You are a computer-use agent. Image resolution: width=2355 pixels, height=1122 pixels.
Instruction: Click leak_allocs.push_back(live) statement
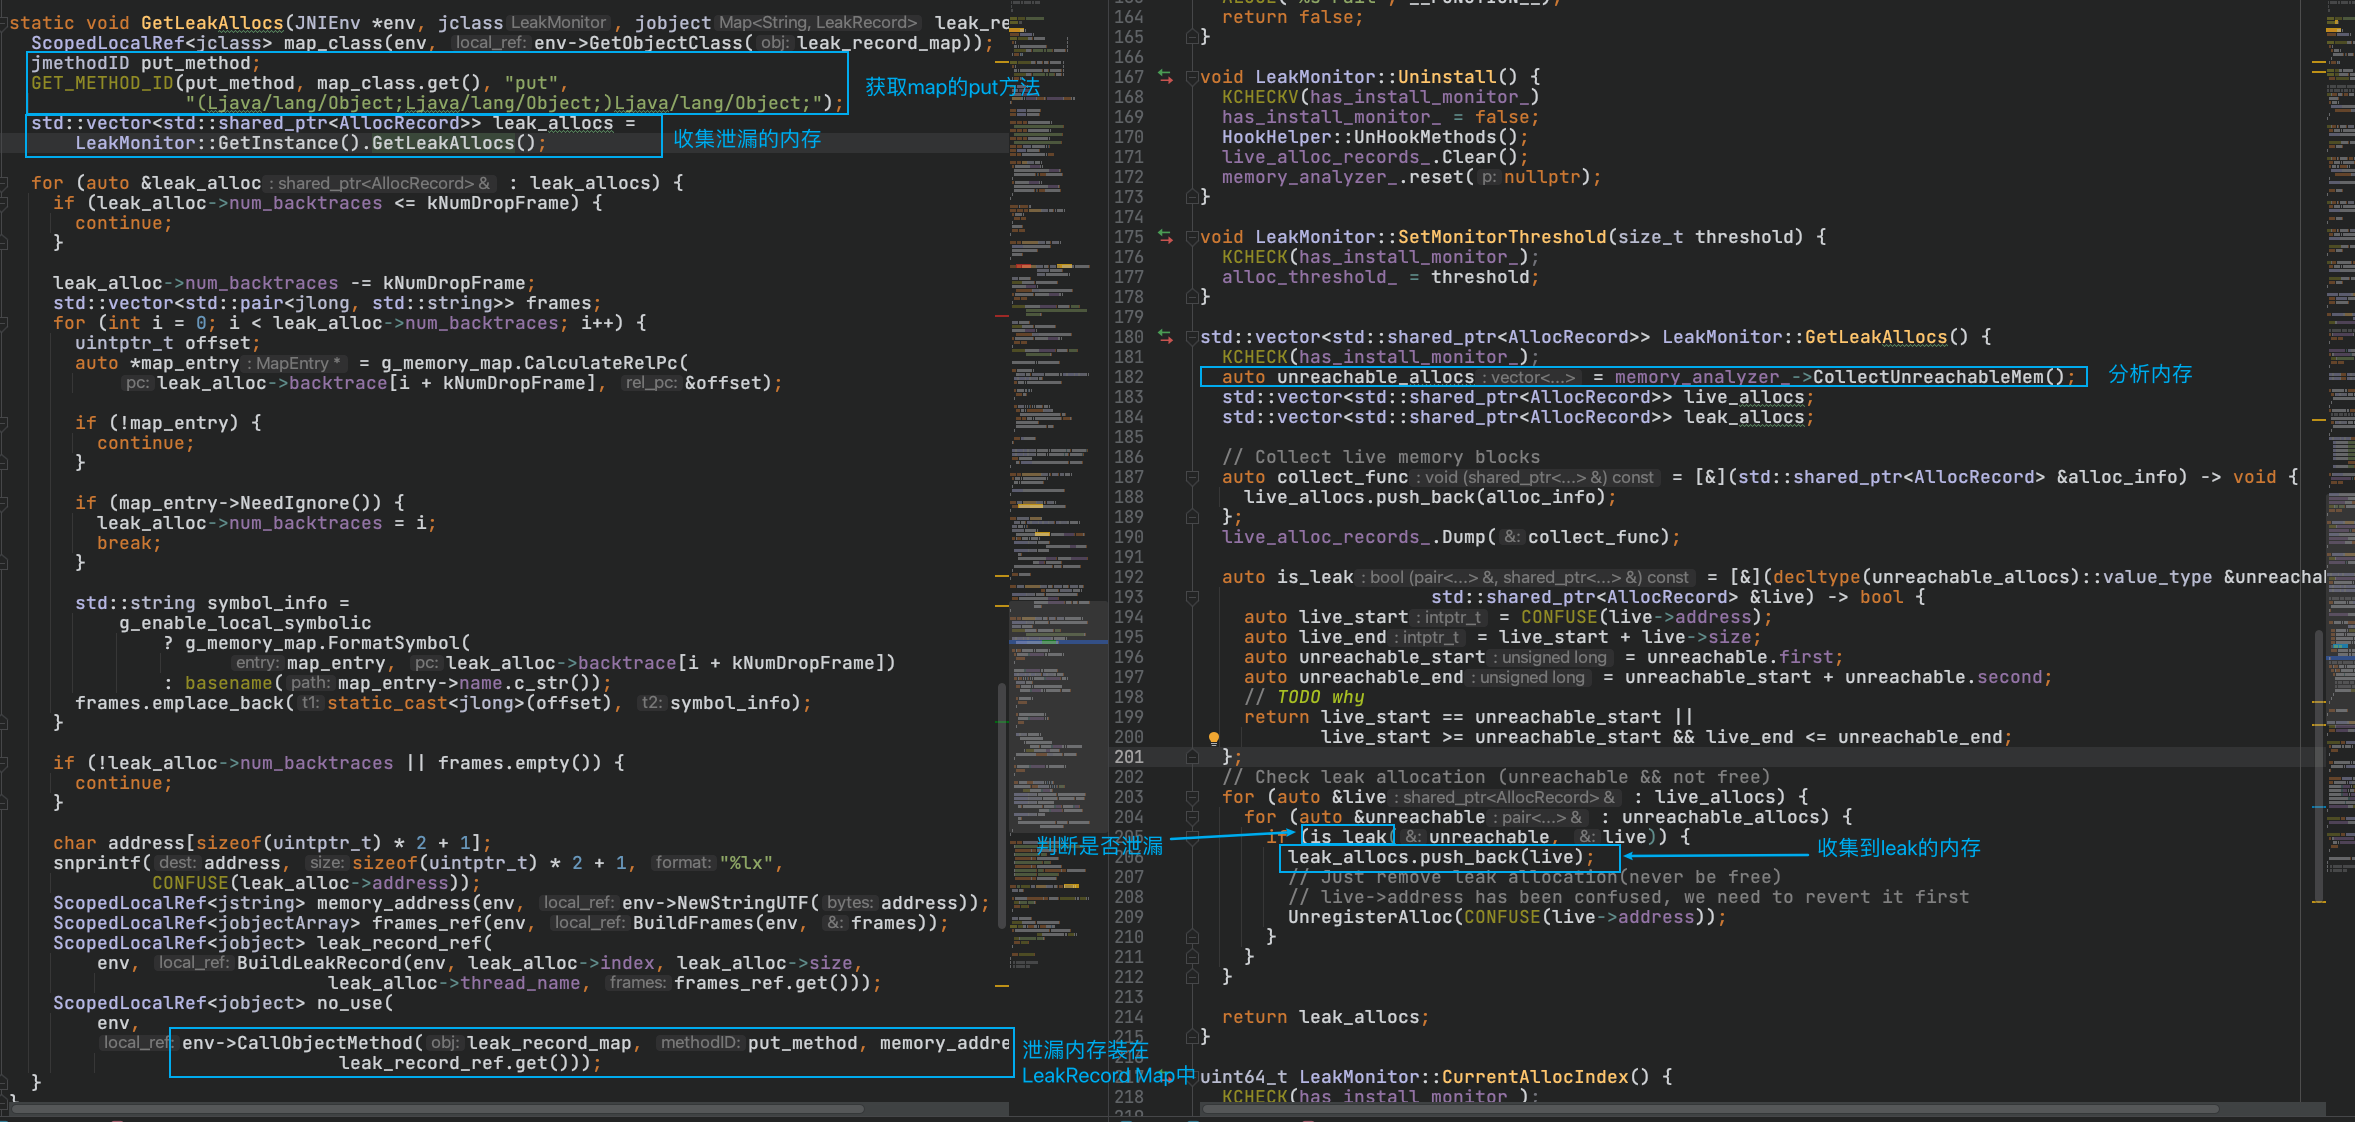pos(1441,857)
